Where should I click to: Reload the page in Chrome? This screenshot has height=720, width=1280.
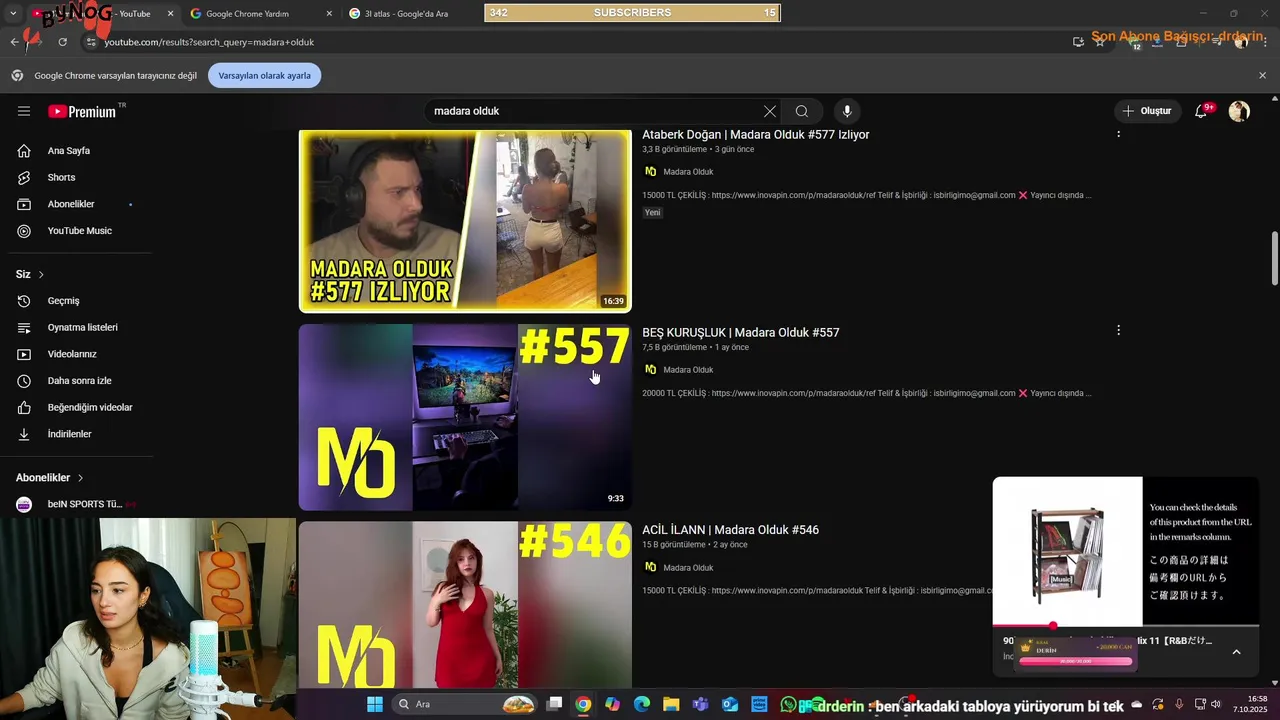[62, 42]
